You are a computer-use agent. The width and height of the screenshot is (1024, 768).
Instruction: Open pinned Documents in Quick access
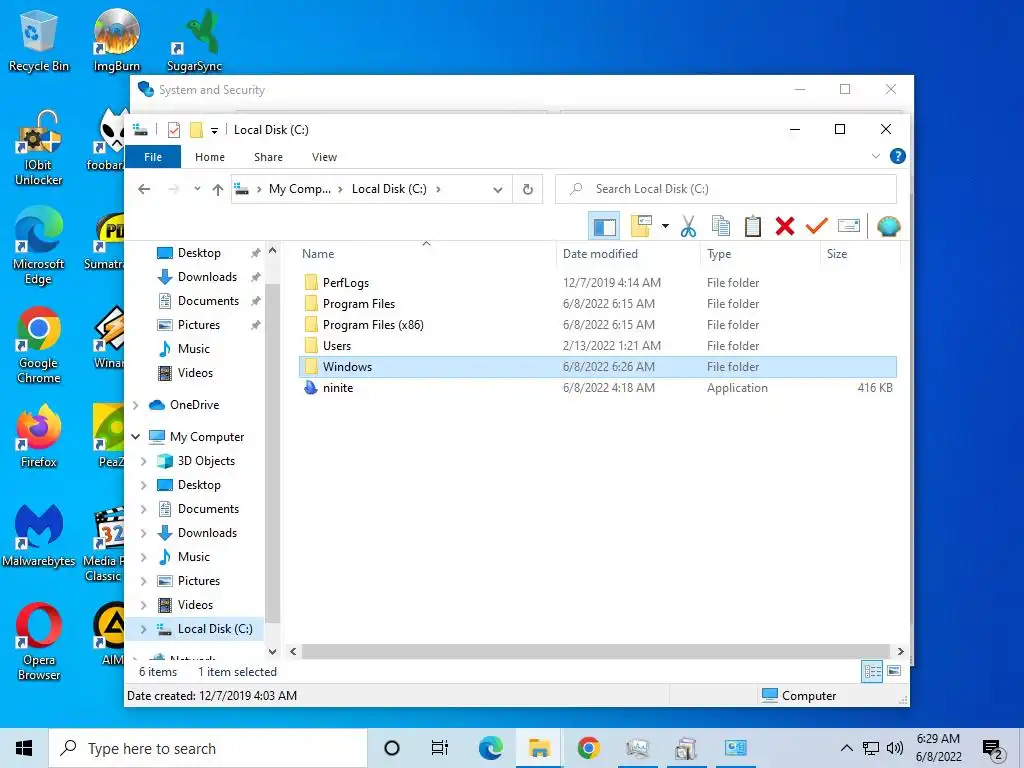tap(208, 301)
